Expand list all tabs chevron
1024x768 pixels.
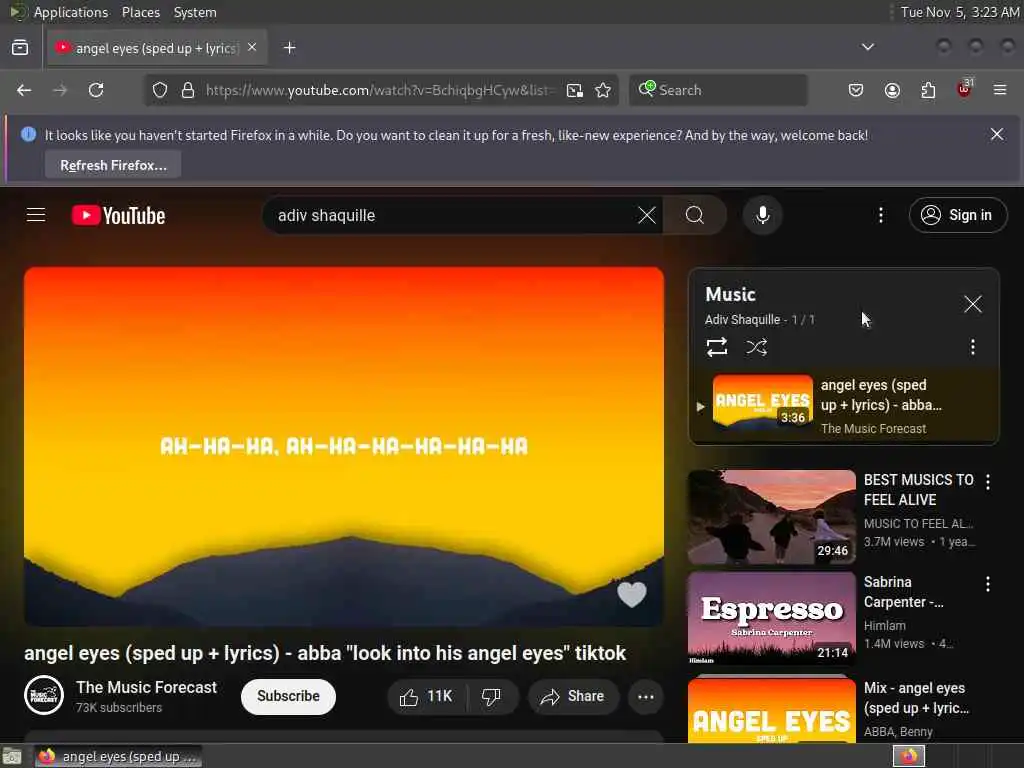(867, 47)
